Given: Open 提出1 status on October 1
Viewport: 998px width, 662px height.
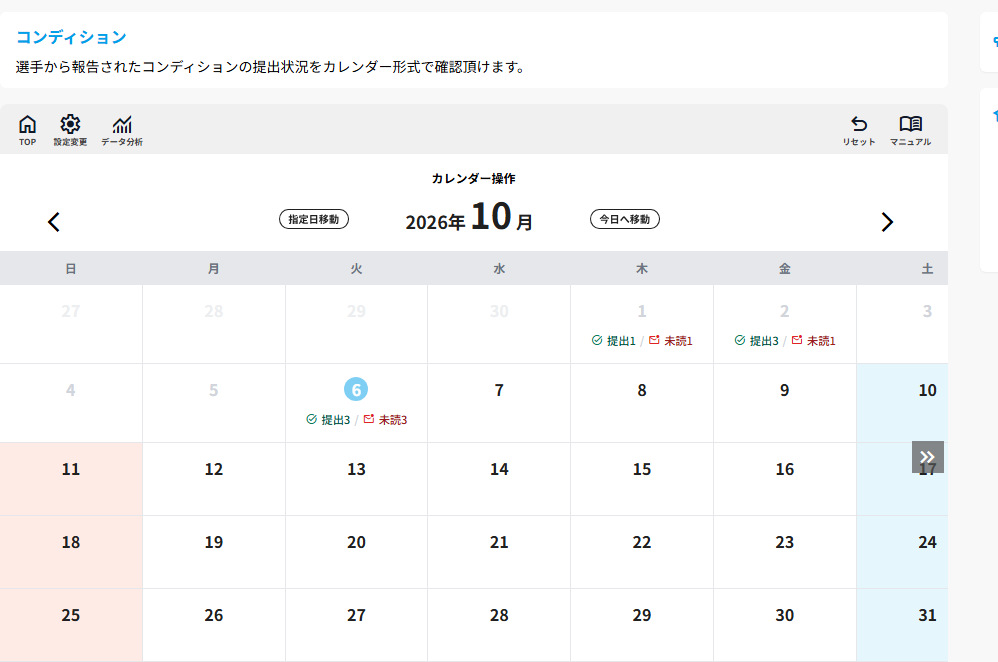Looking at the screenshot, I should (x=614, y=341).
